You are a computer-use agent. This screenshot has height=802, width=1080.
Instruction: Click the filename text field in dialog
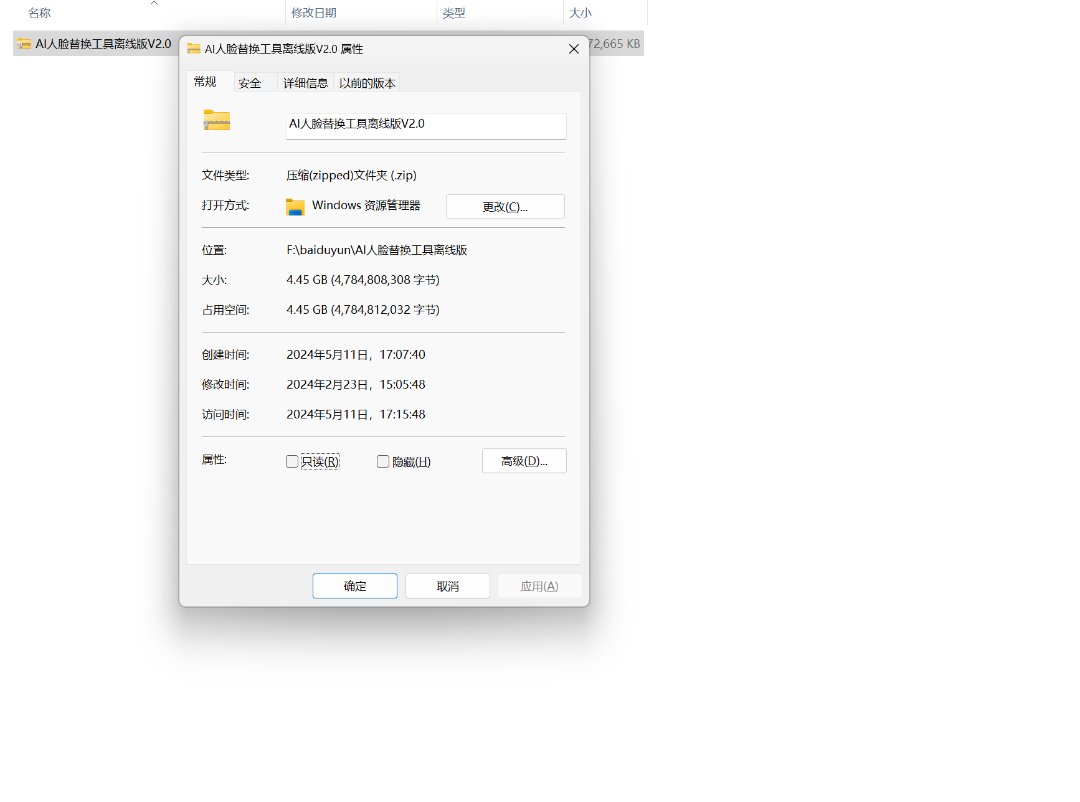[426, 125]
